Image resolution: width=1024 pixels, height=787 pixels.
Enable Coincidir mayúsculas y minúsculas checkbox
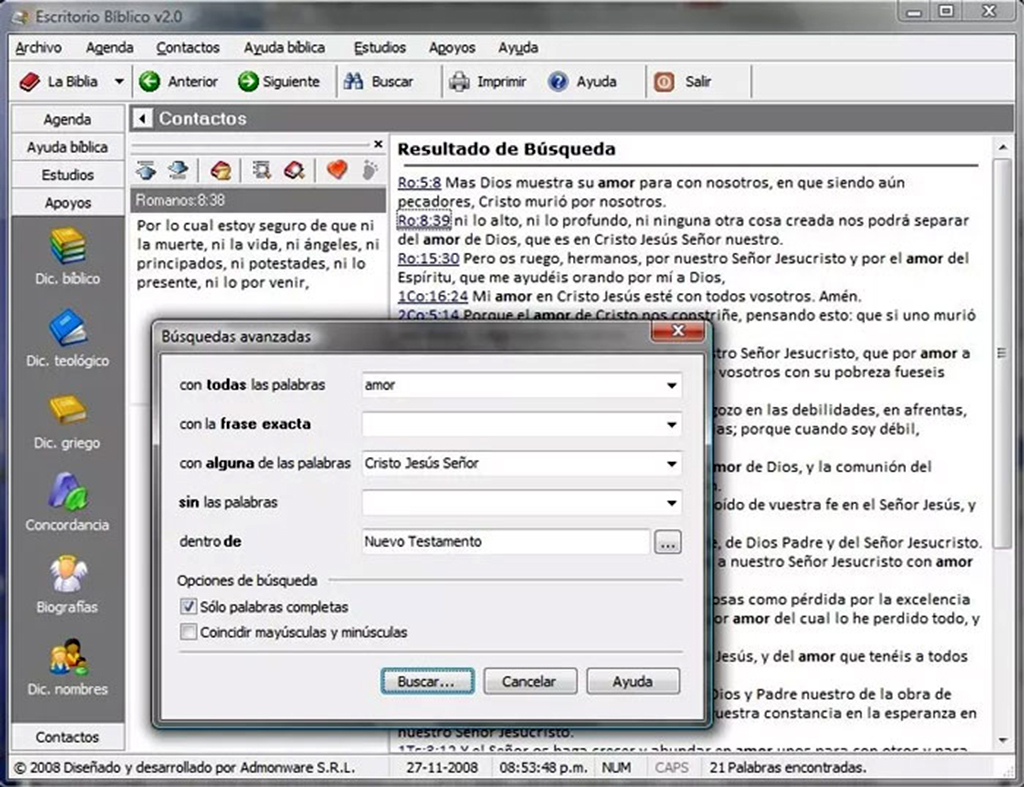point(188,632)
